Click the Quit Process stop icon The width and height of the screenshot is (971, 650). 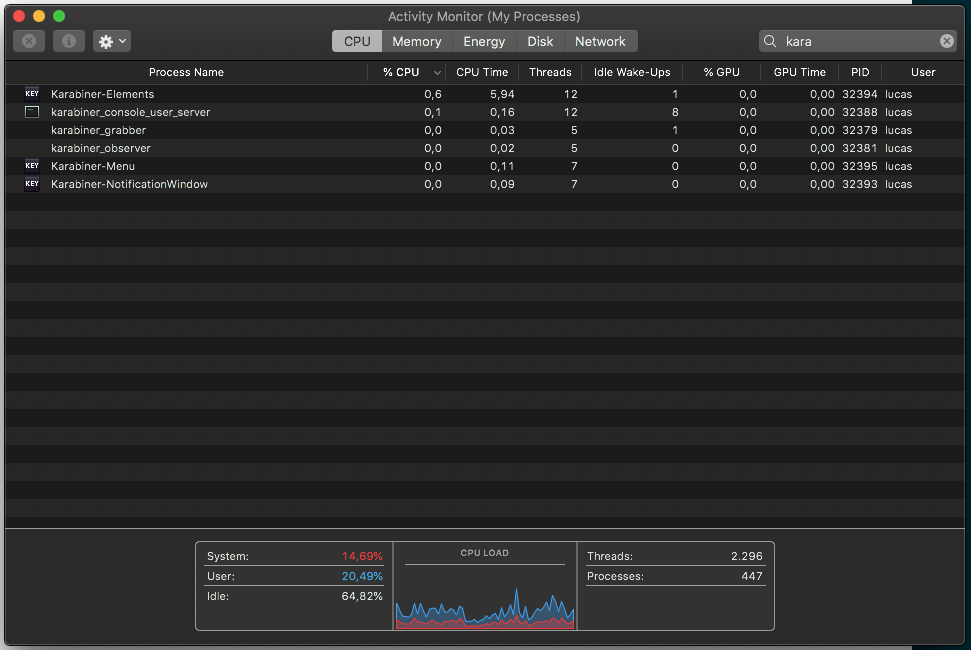click(29, 41)
